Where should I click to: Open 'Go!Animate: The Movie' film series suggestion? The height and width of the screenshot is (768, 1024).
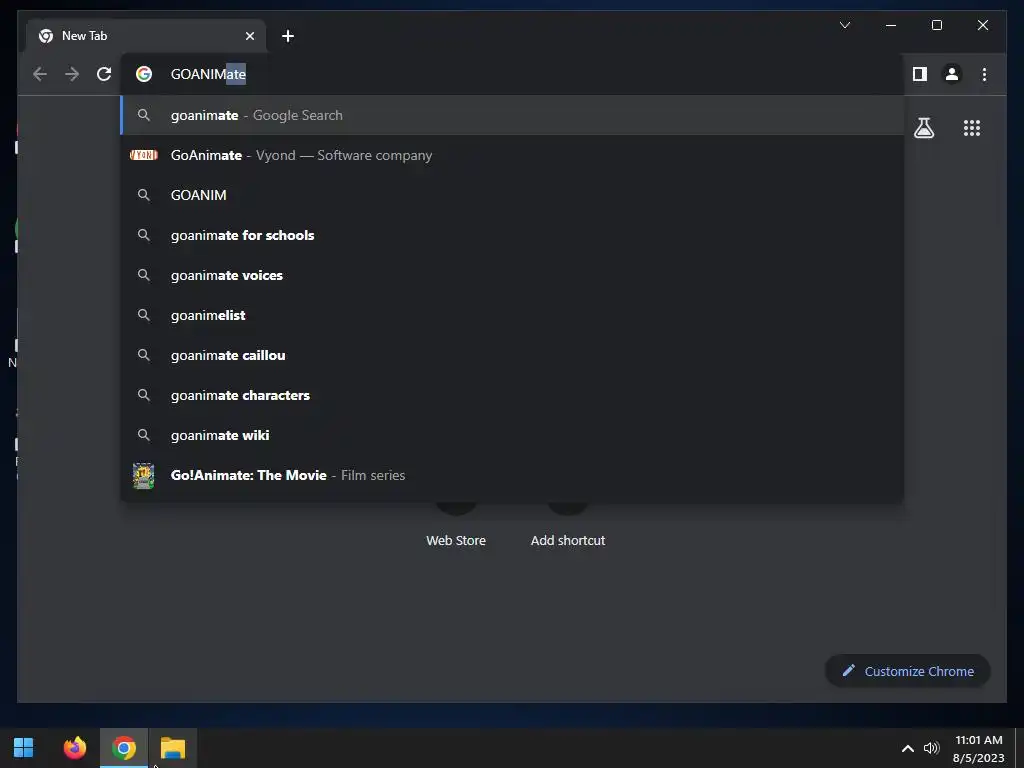512,475
